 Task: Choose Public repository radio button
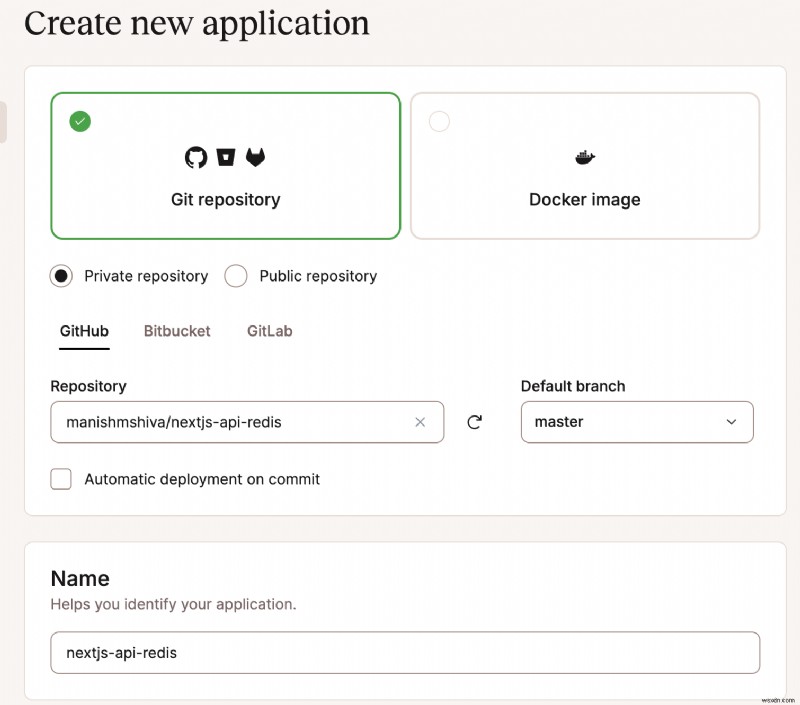tap(236, 276)
